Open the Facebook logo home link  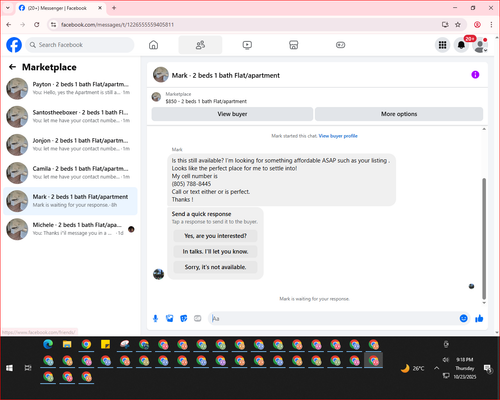14,45
